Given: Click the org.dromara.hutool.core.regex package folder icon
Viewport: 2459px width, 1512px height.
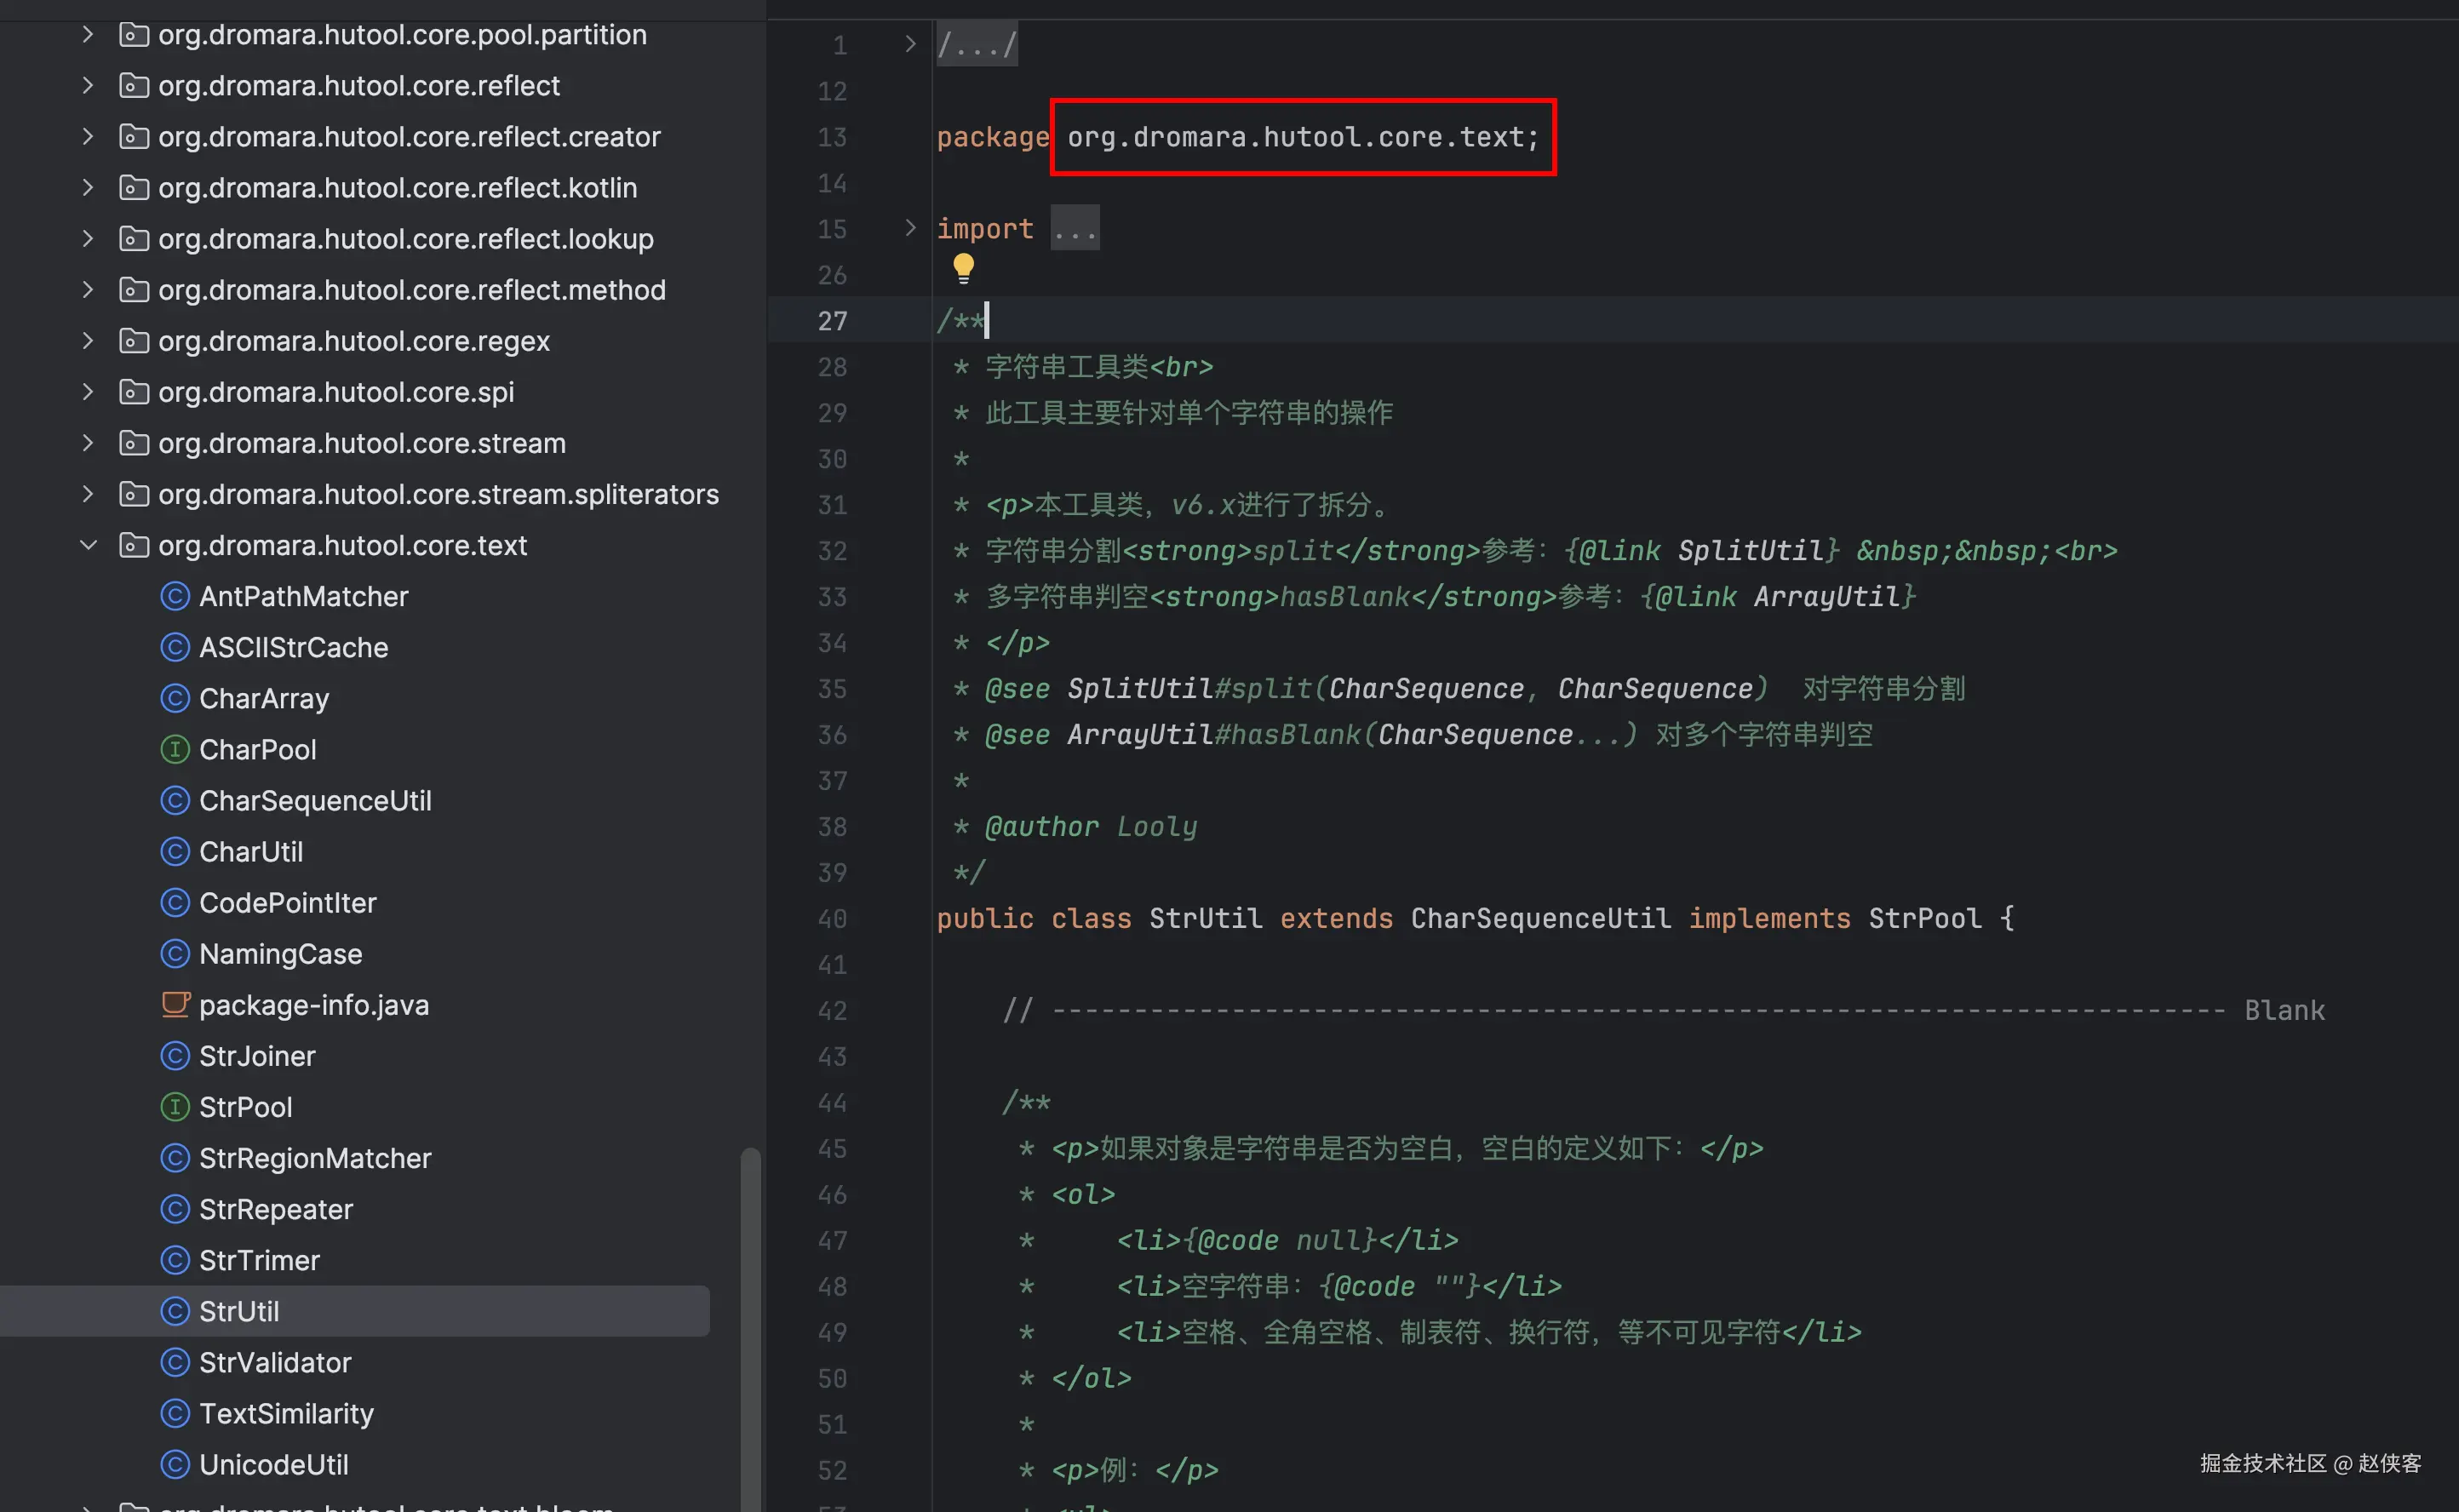Looking at the screenshot, I should [134, 341].
